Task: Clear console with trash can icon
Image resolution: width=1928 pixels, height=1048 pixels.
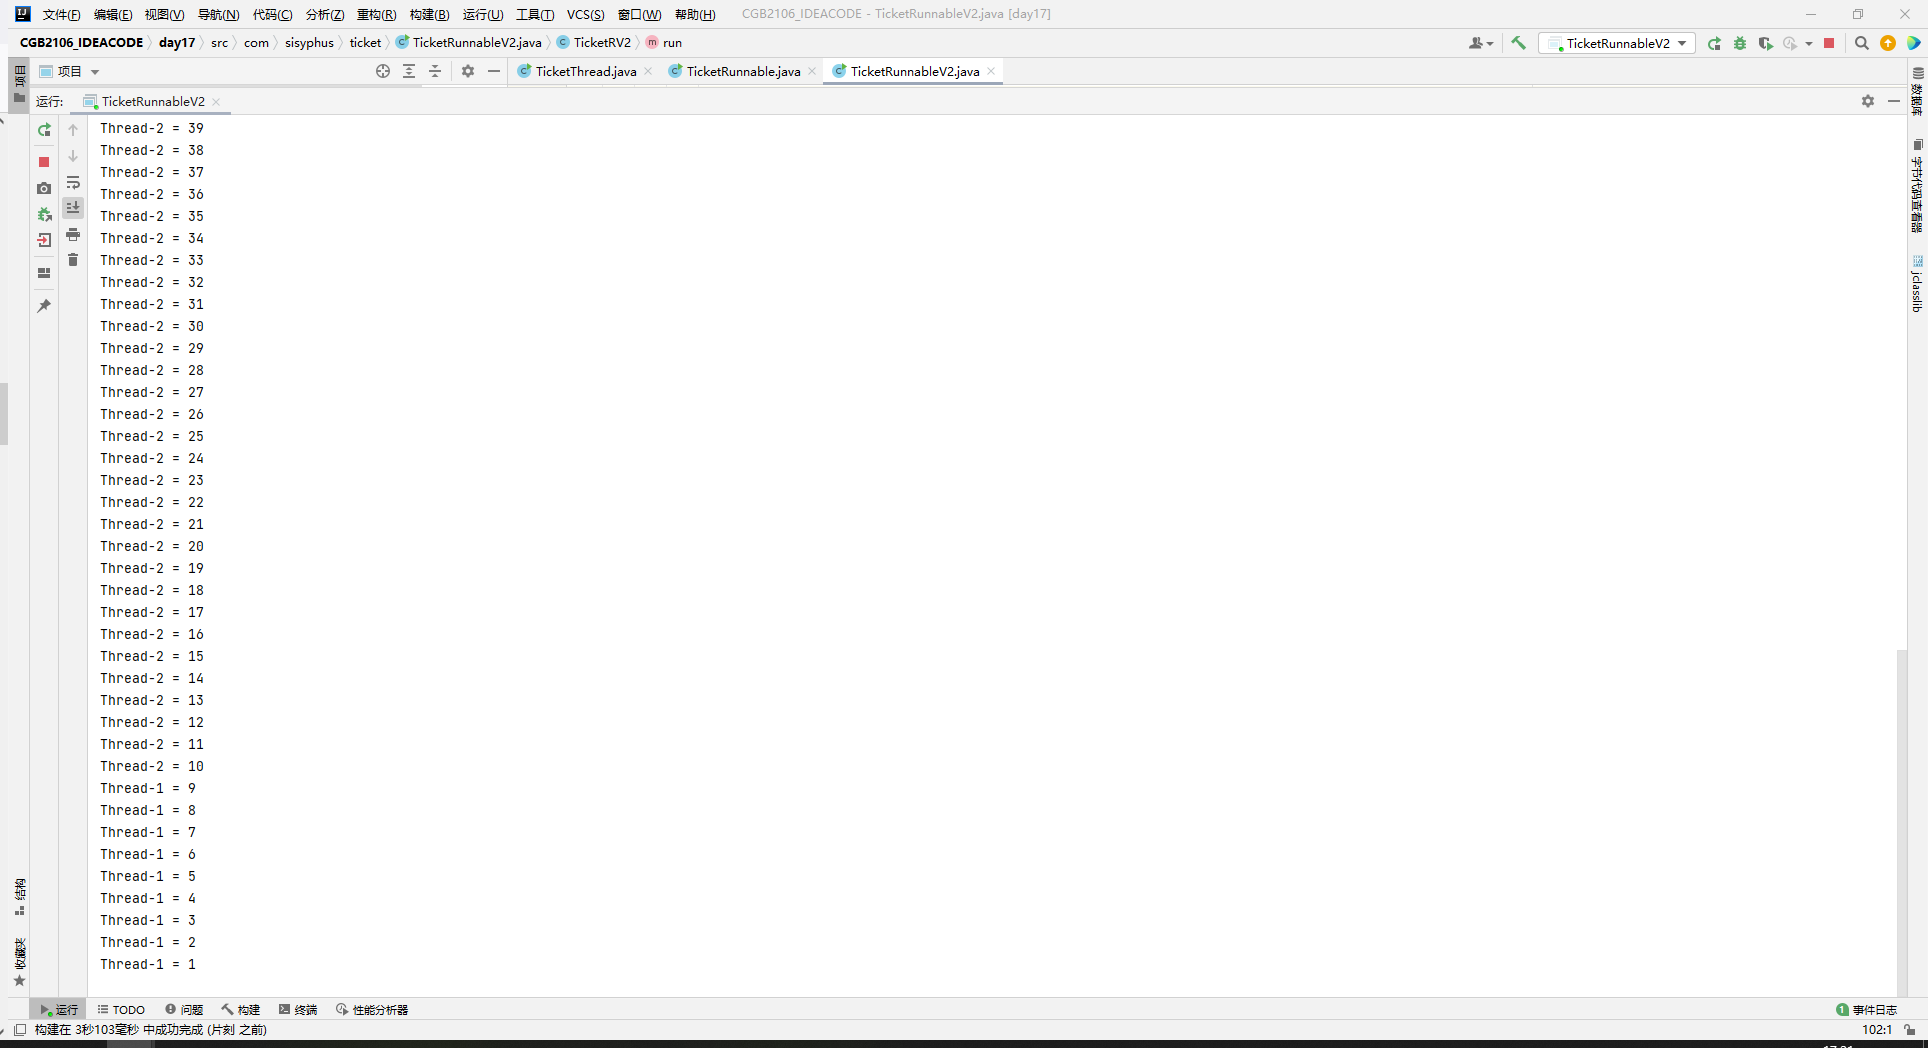Action: coord(73,260)
